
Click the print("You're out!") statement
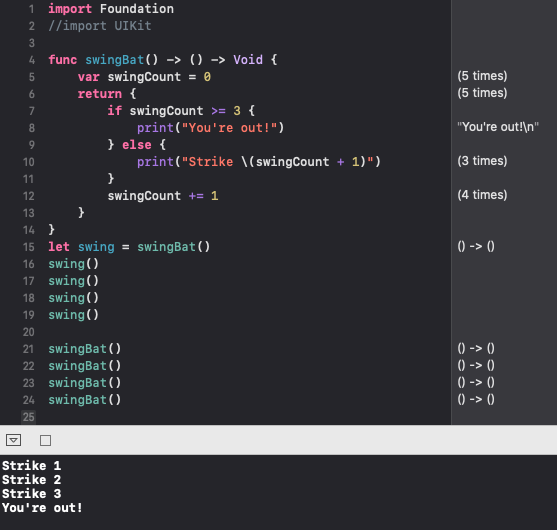pyautogui.click(x=211, y=128)
